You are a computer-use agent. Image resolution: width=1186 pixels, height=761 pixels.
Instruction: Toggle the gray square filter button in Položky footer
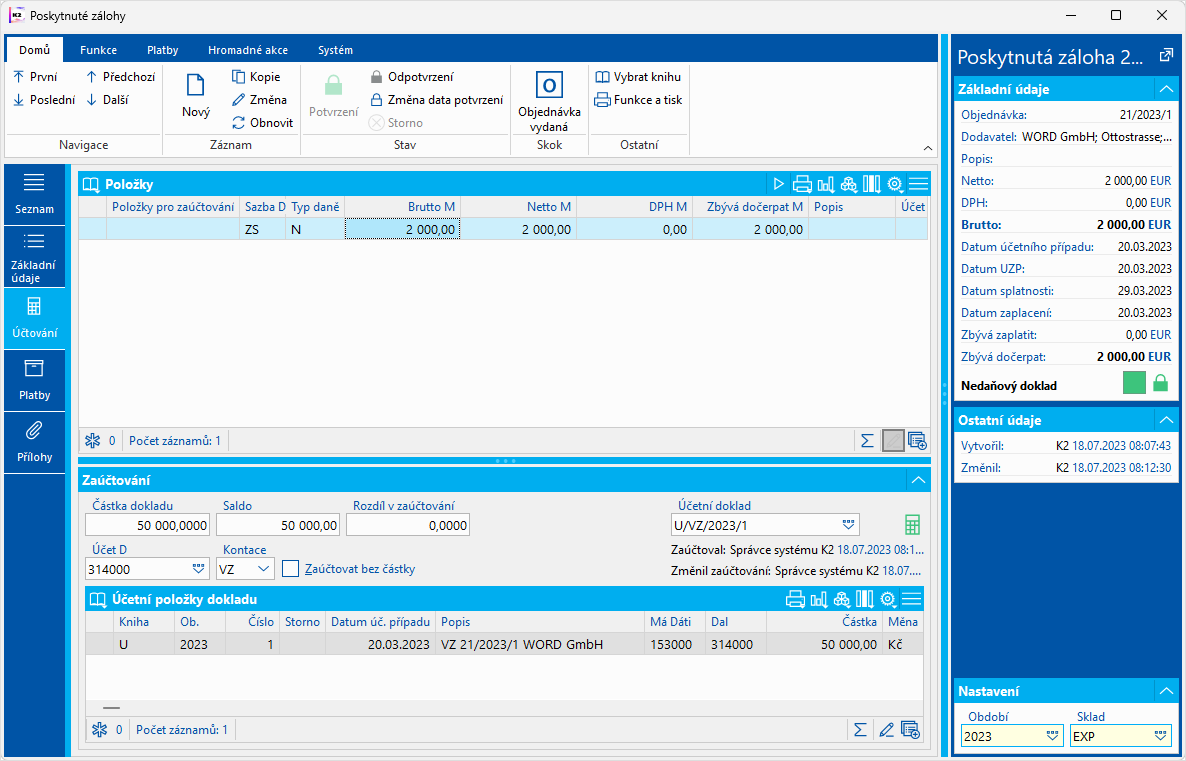click(893, 441)
